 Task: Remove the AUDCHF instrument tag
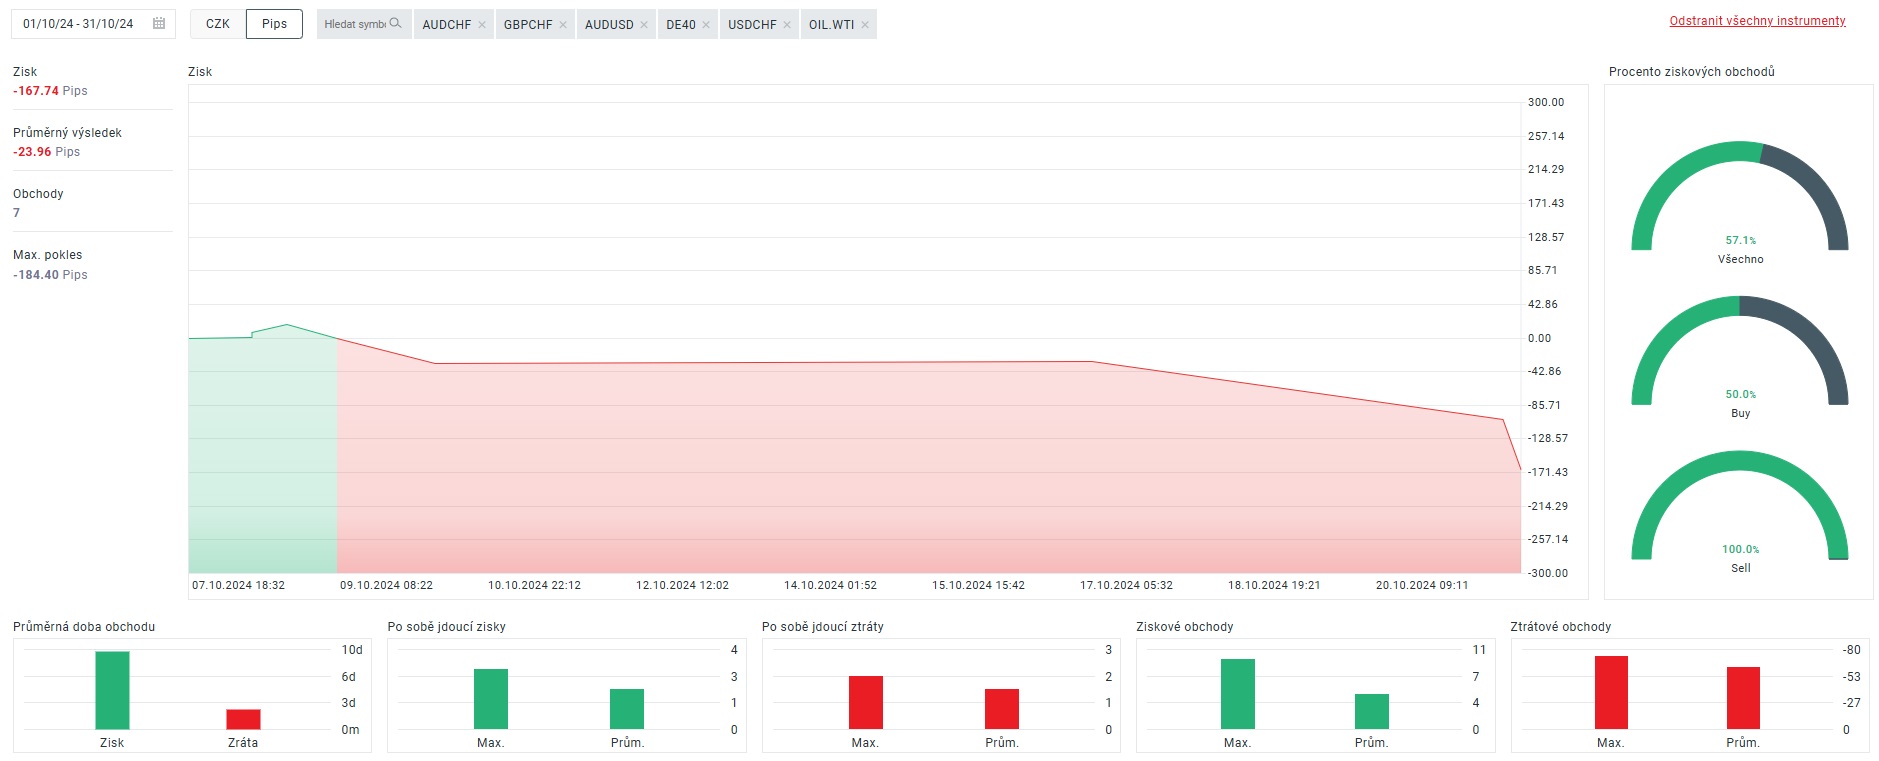482,25
